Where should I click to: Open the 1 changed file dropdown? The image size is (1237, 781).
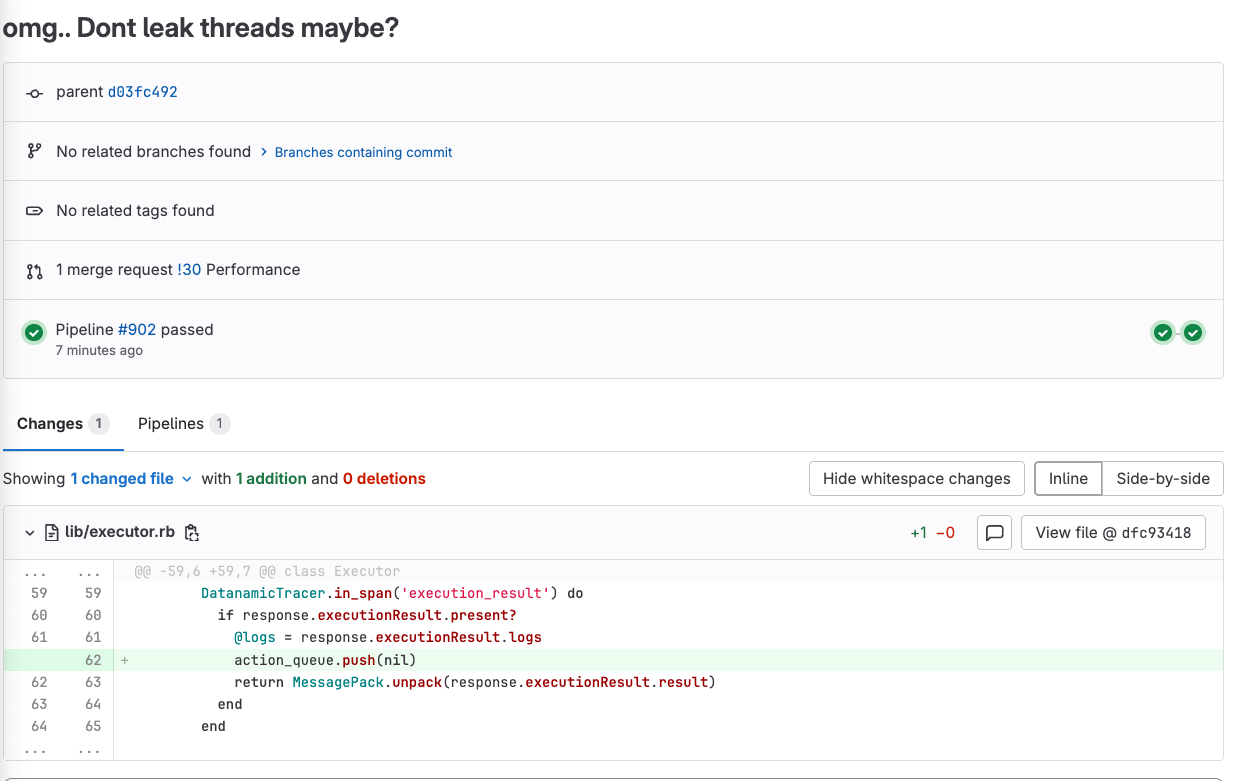tap(131, 479)
